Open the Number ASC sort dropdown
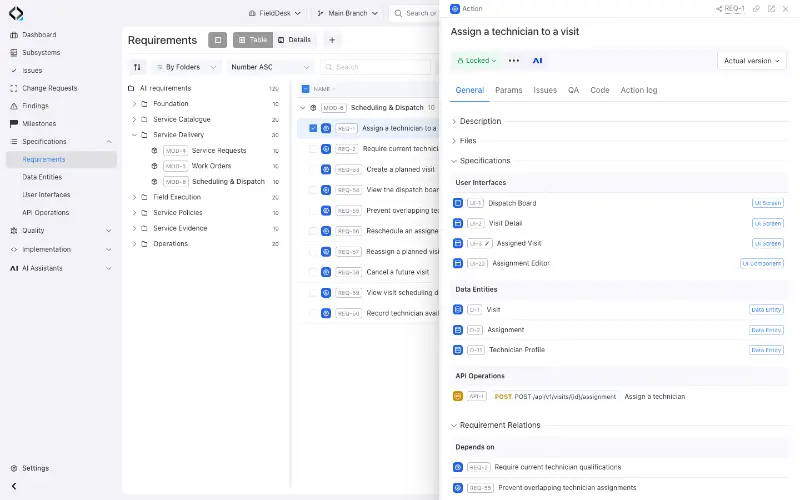 [x=270, y=67]
